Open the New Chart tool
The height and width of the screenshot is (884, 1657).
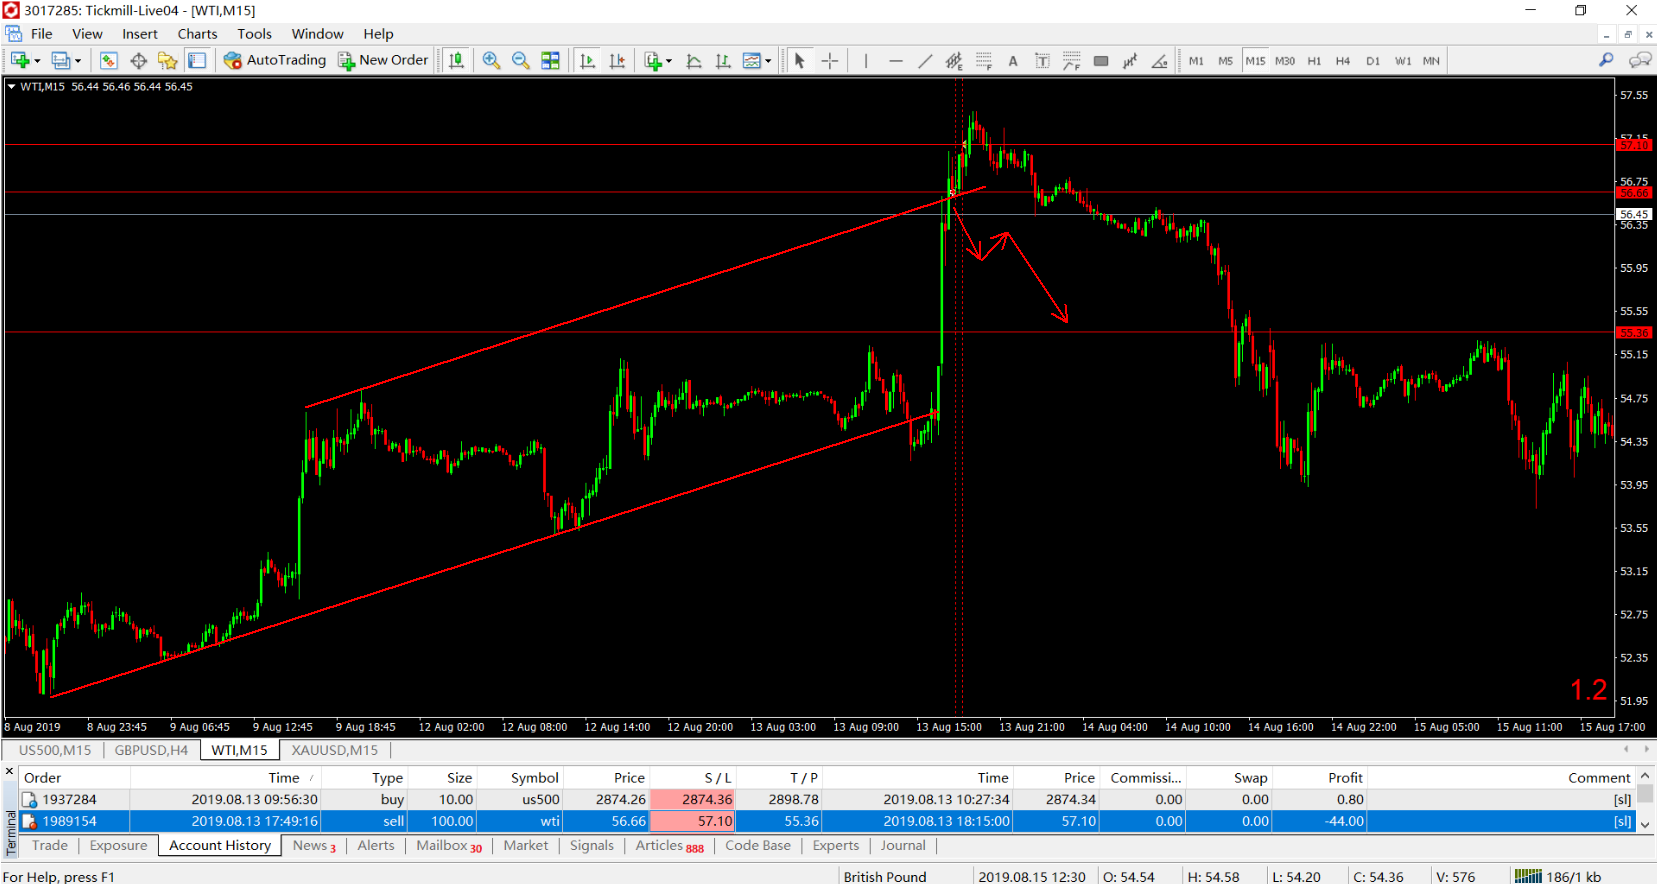[x=19, y=60]
